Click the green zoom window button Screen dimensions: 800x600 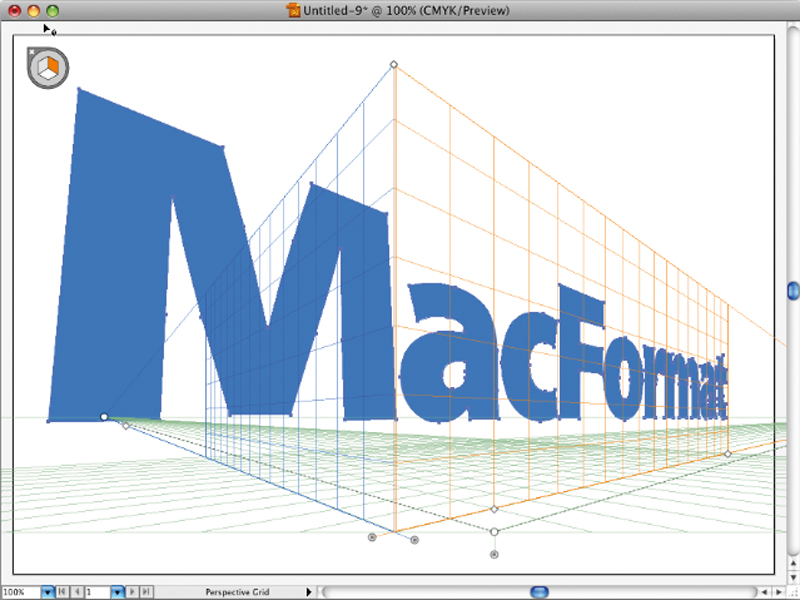tap(53, 10)
